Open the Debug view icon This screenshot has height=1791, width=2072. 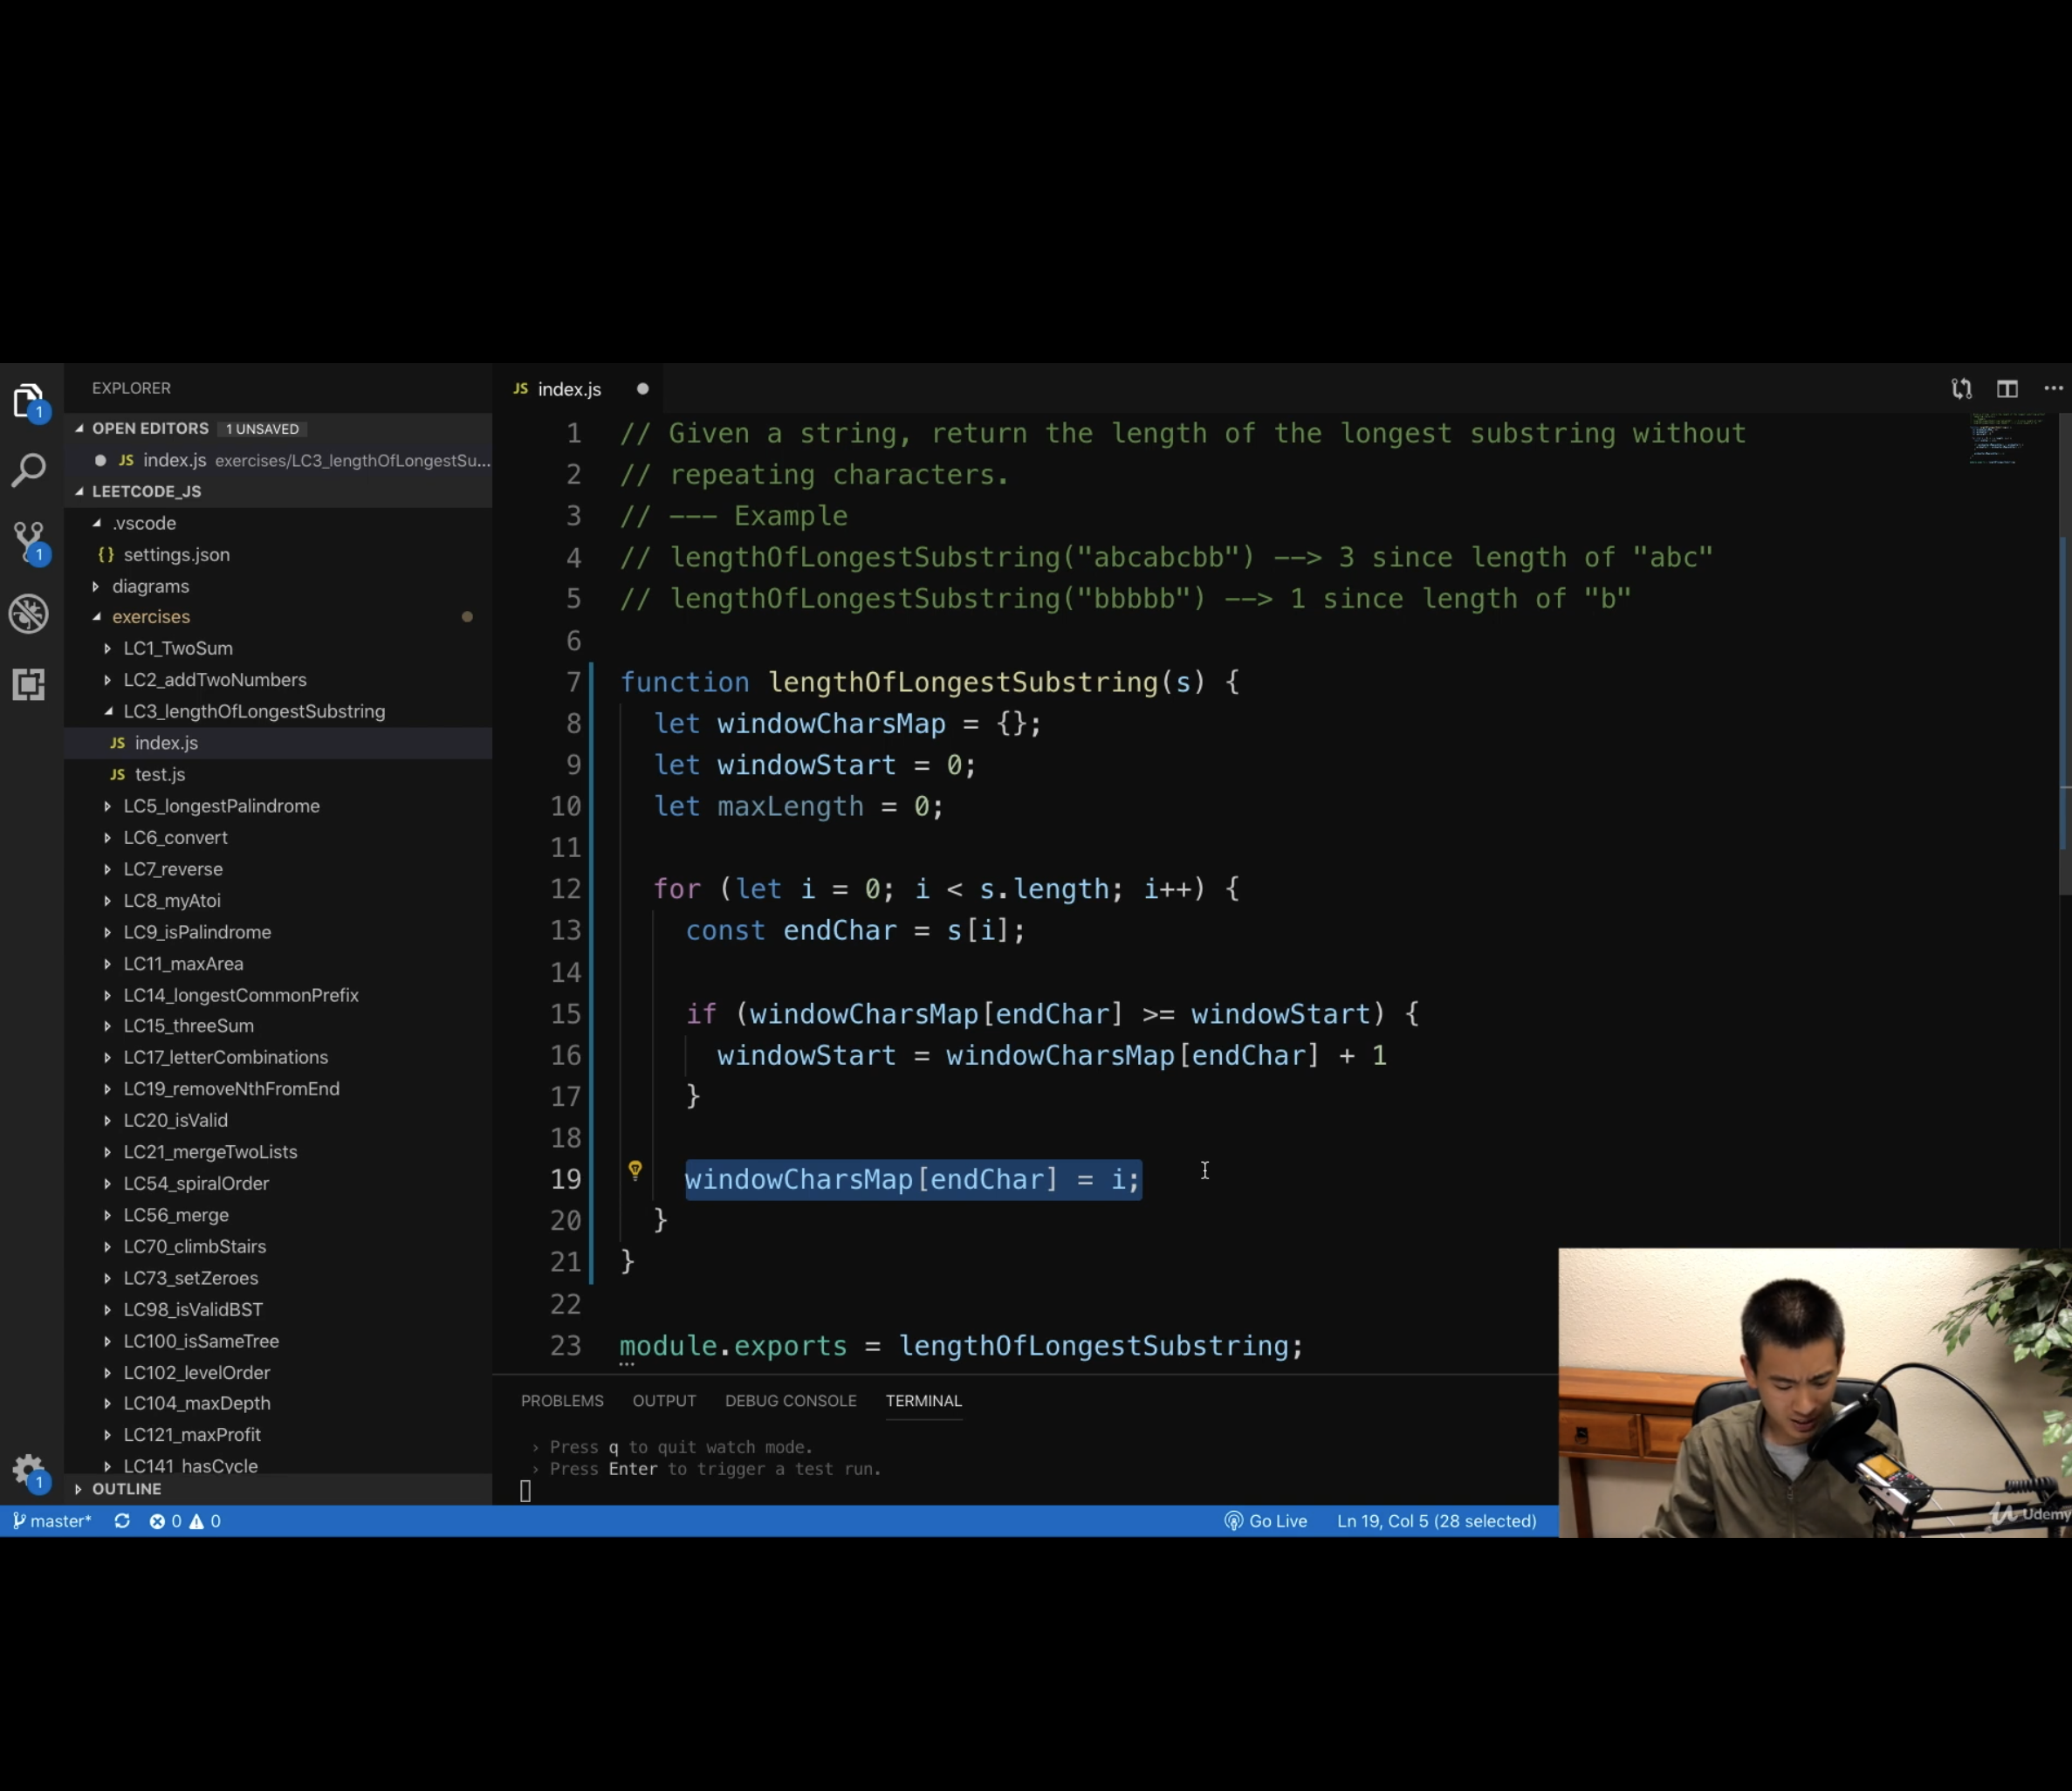coord(29,614)
